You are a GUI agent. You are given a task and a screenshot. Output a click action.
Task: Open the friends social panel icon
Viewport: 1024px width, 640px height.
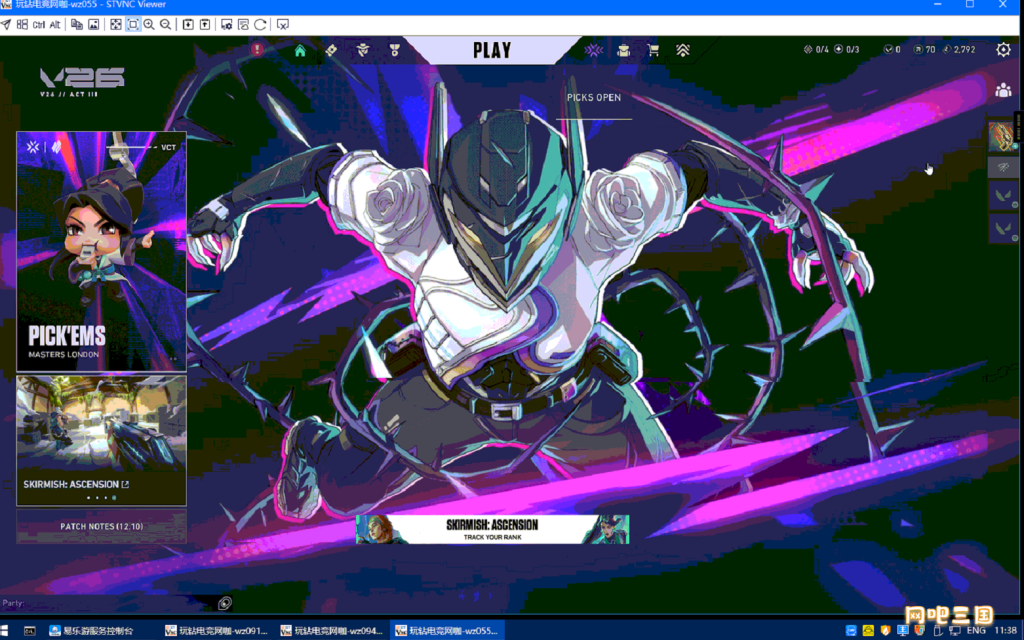coord(1003,90)
